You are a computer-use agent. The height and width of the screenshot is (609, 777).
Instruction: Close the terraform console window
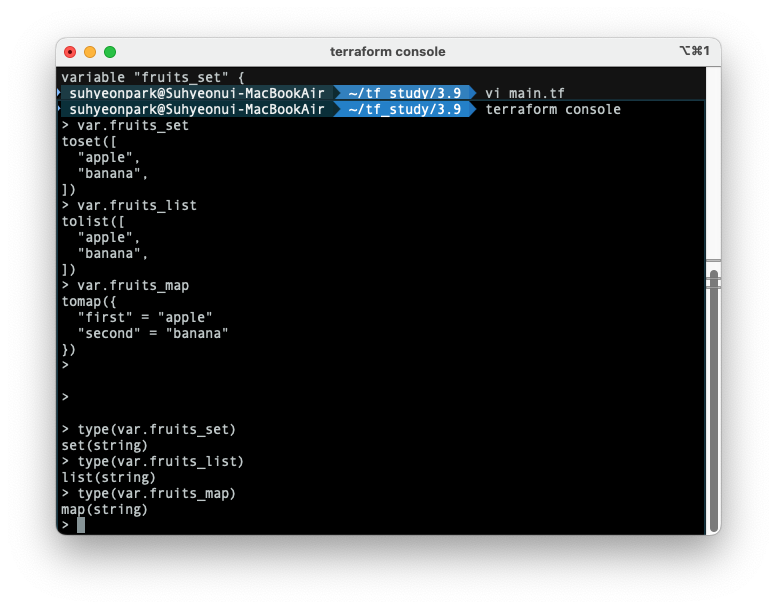point(70,52)
